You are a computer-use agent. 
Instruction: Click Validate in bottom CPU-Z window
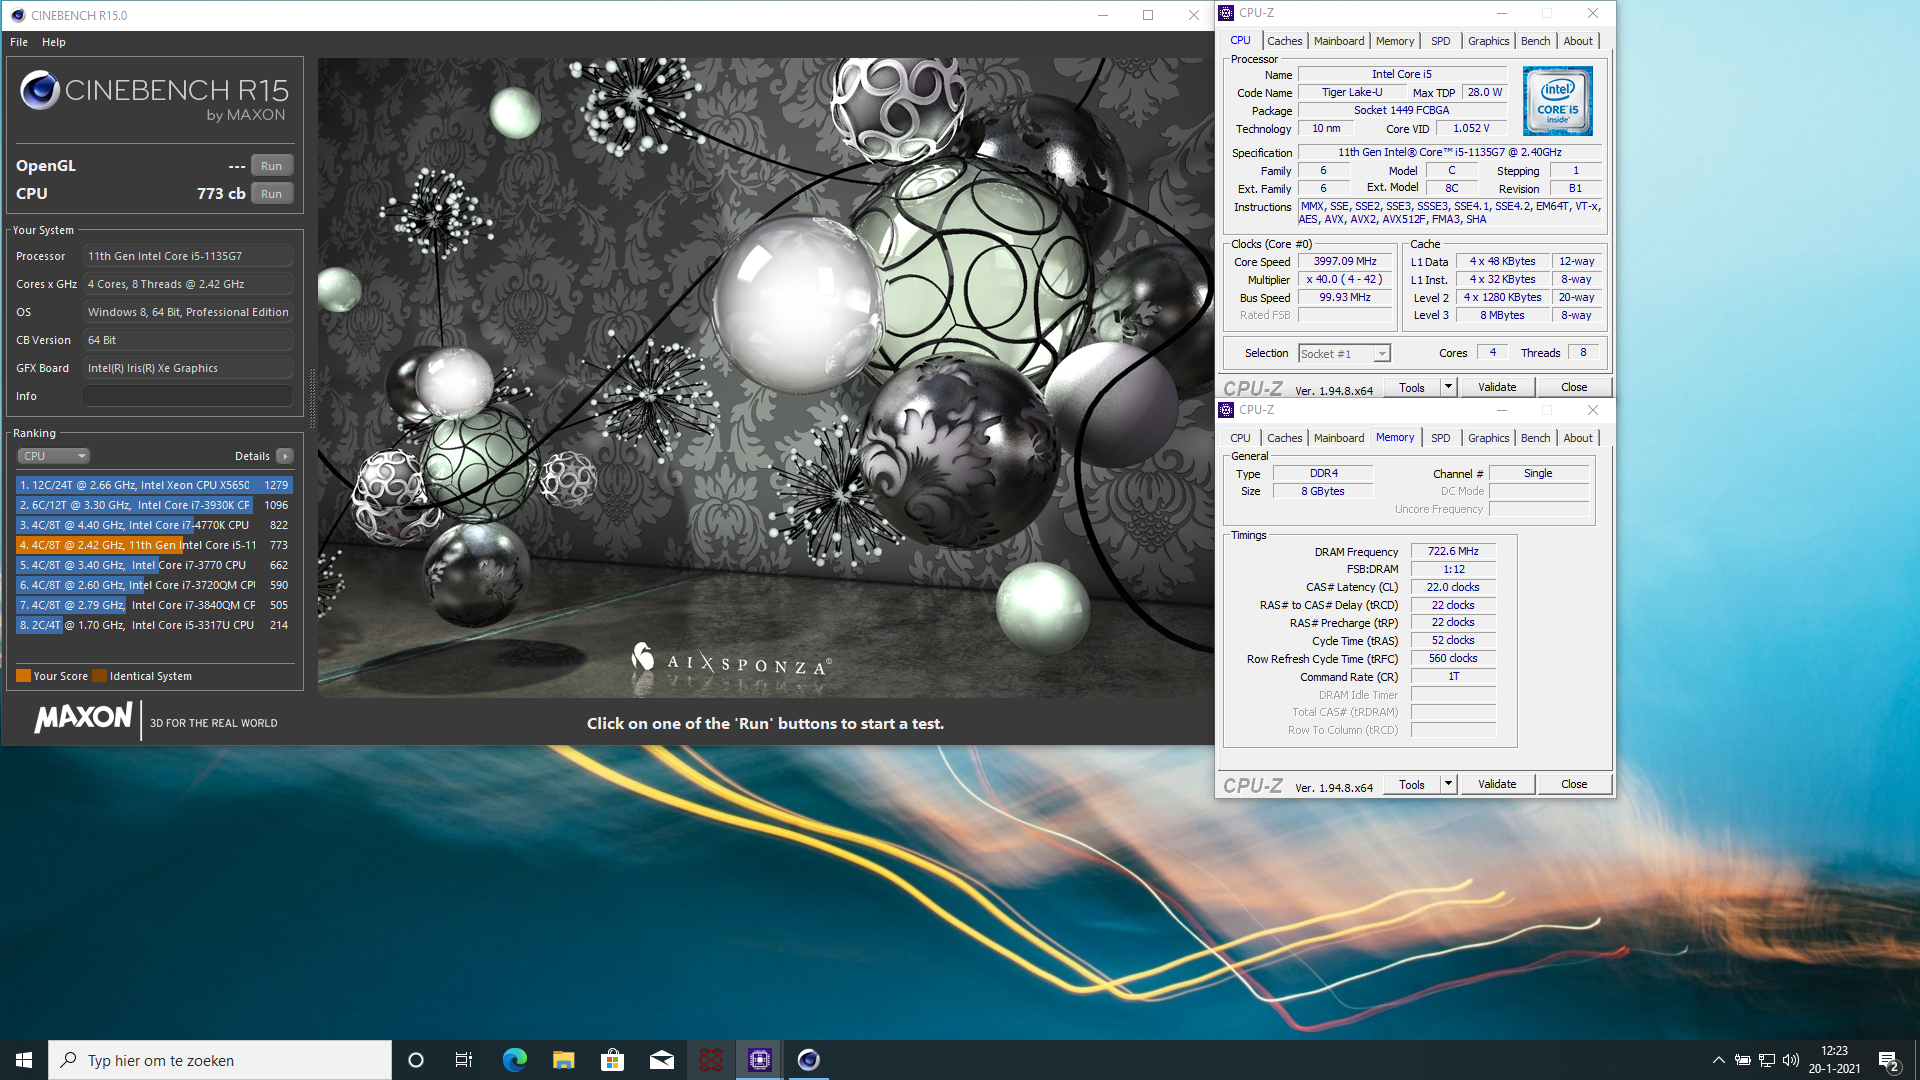coord(1497,785)
